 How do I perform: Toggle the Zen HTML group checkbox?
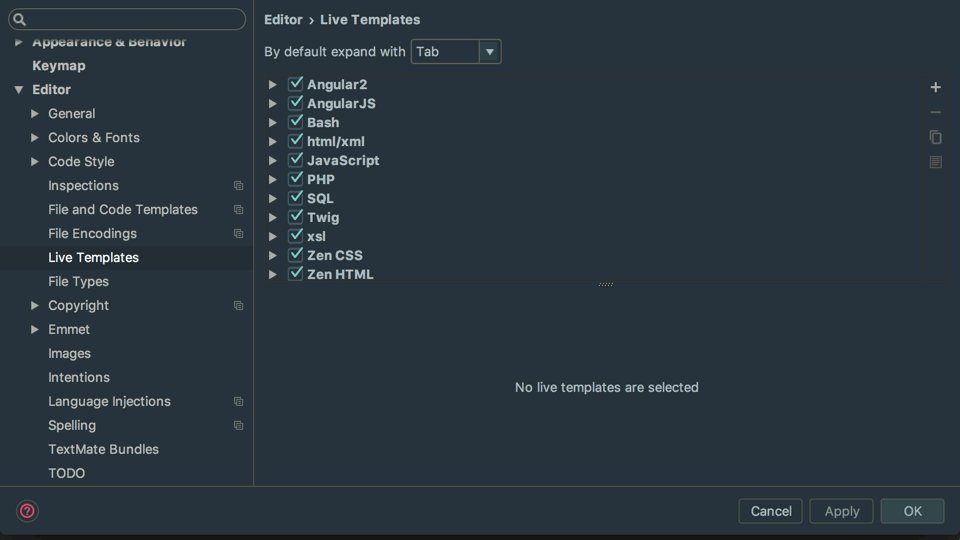296,274
